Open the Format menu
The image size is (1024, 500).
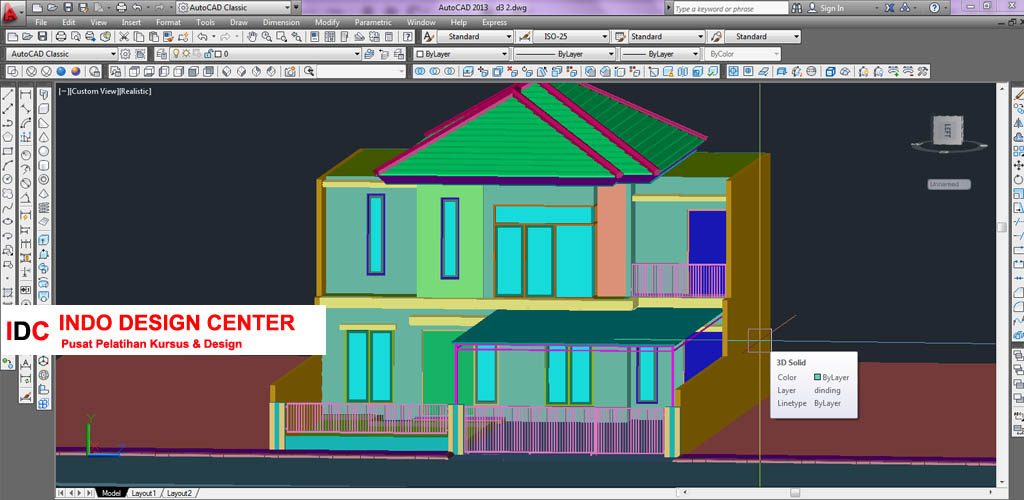pos(168,22)
